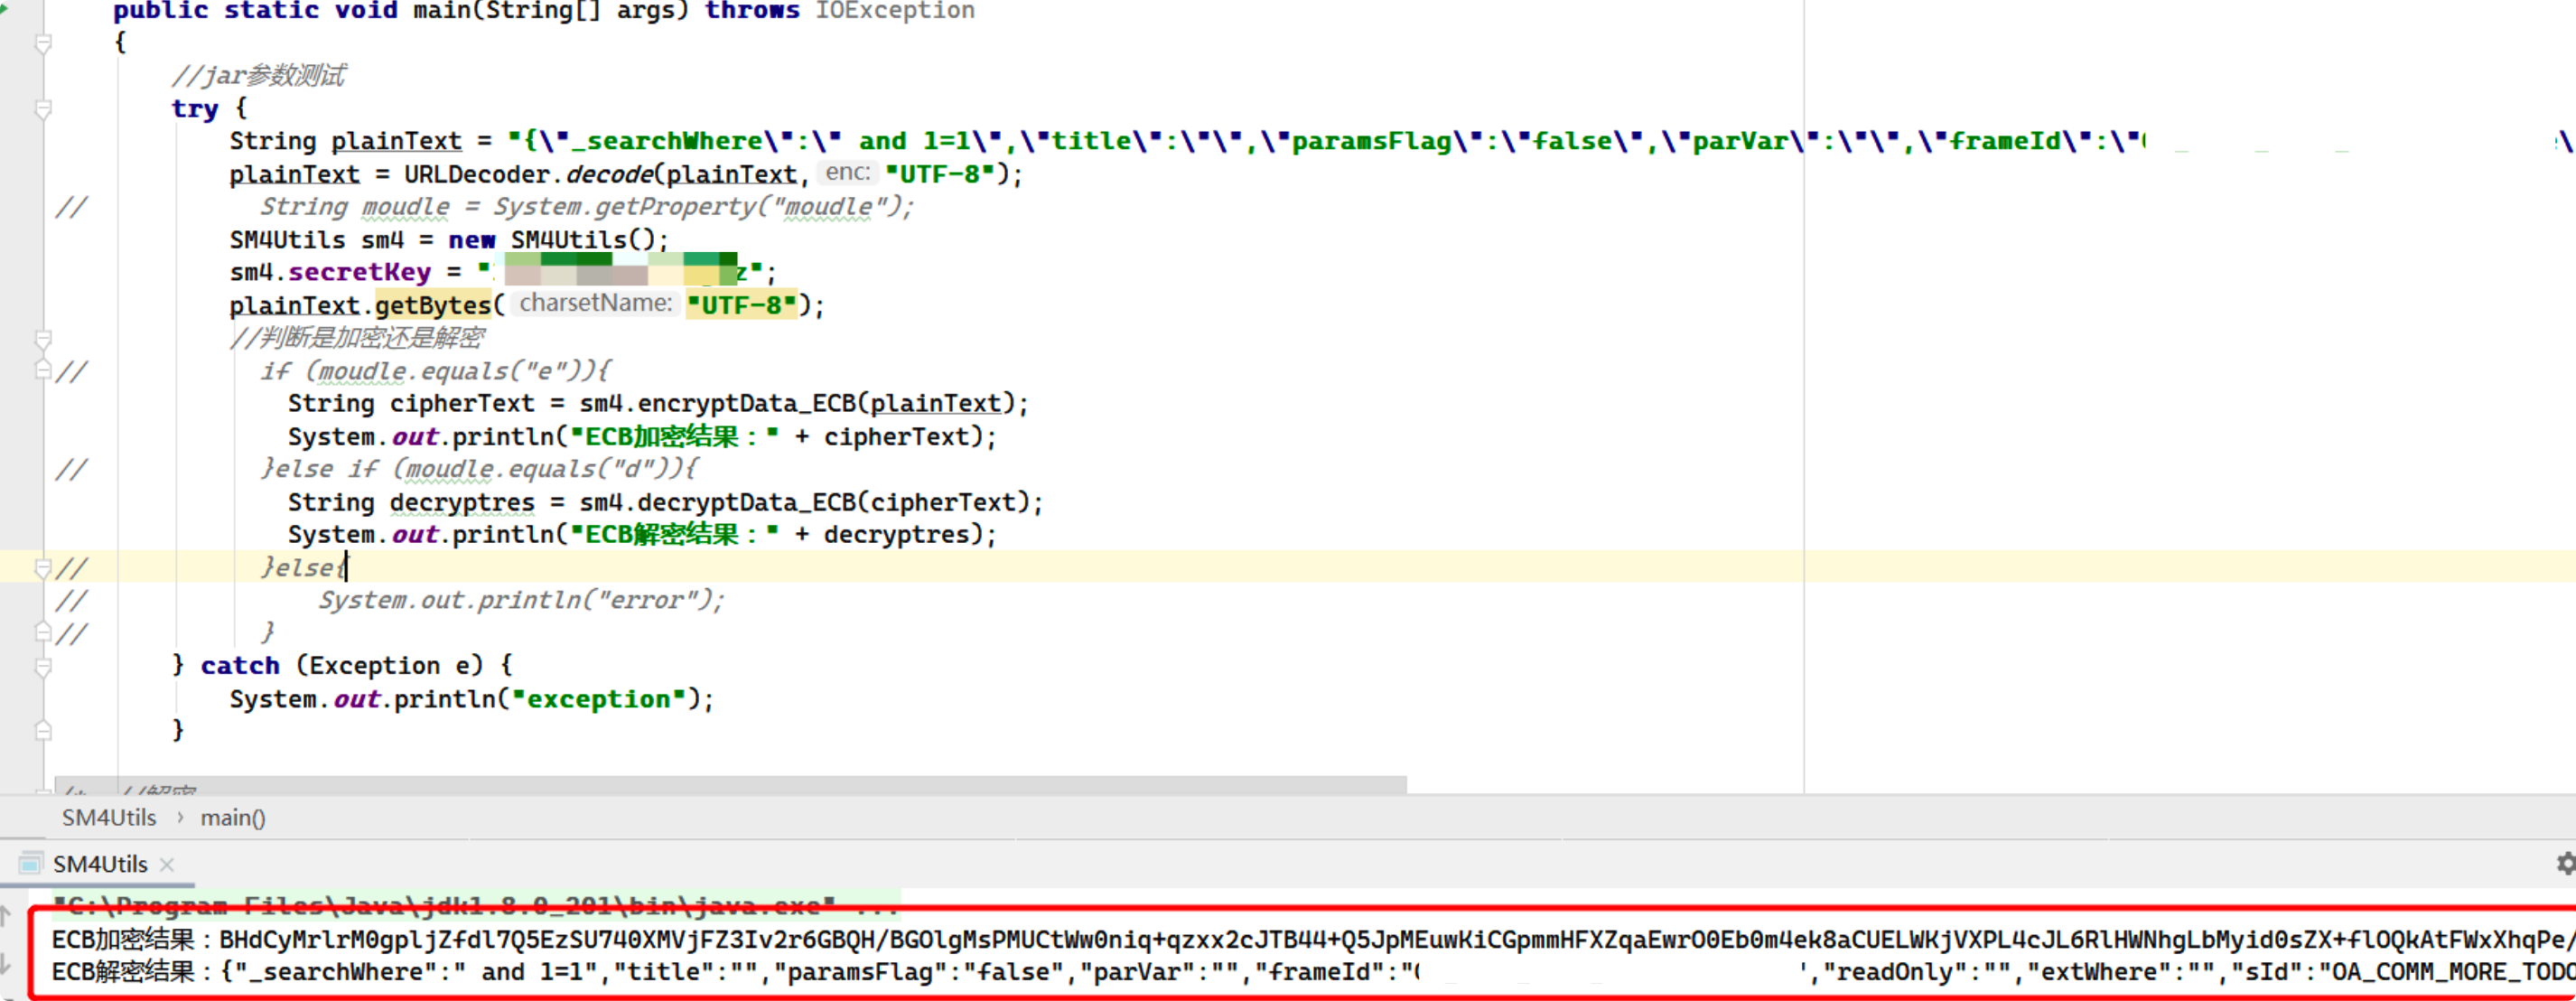Click the cipherText variable declaration
This screenshot has width=2576, height=1001.
click(462, 404)
